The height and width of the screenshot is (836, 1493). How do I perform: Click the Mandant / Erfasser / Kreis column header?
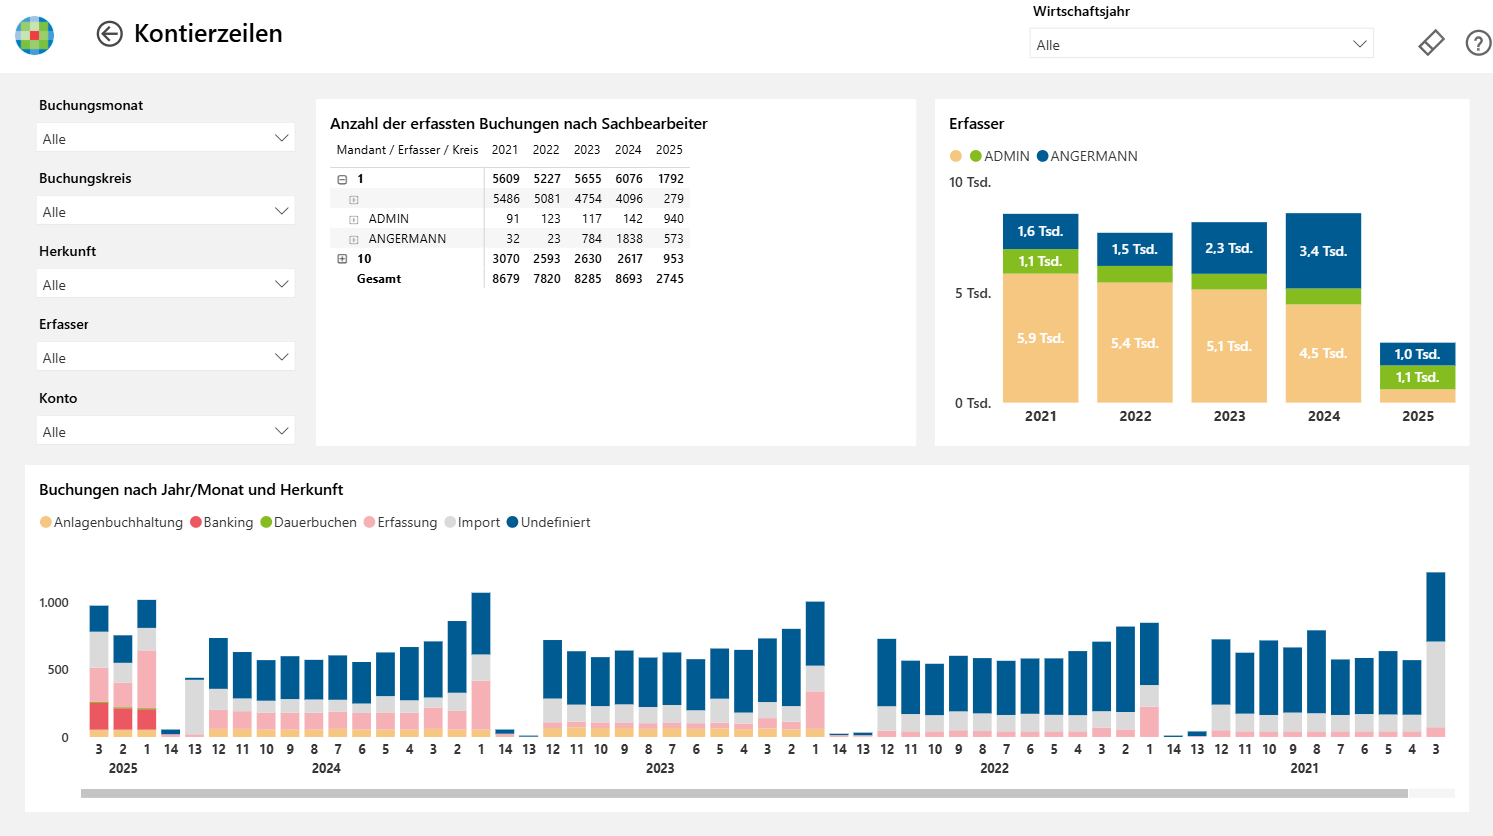click(407, 150)
